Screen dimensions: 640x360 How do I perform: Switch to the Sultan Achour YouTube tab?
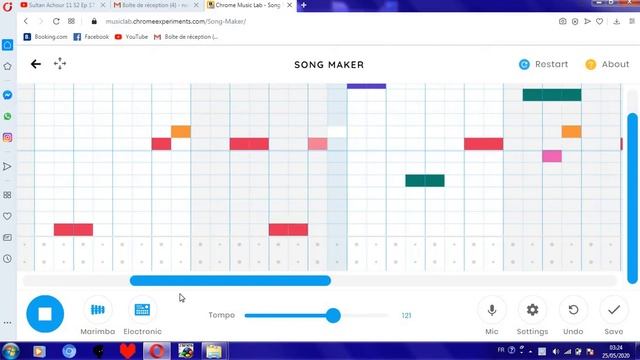62,5
